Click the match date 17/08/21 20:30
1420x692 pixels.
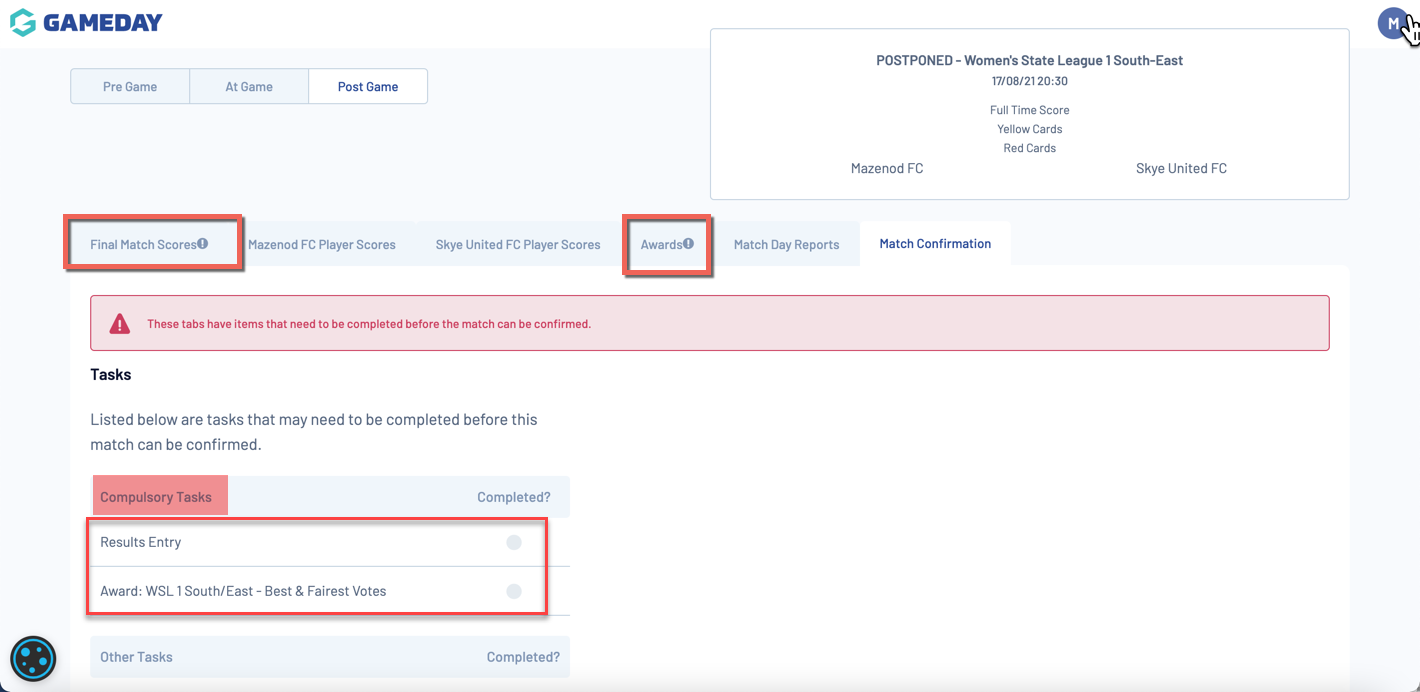(x=1029, y=81)
